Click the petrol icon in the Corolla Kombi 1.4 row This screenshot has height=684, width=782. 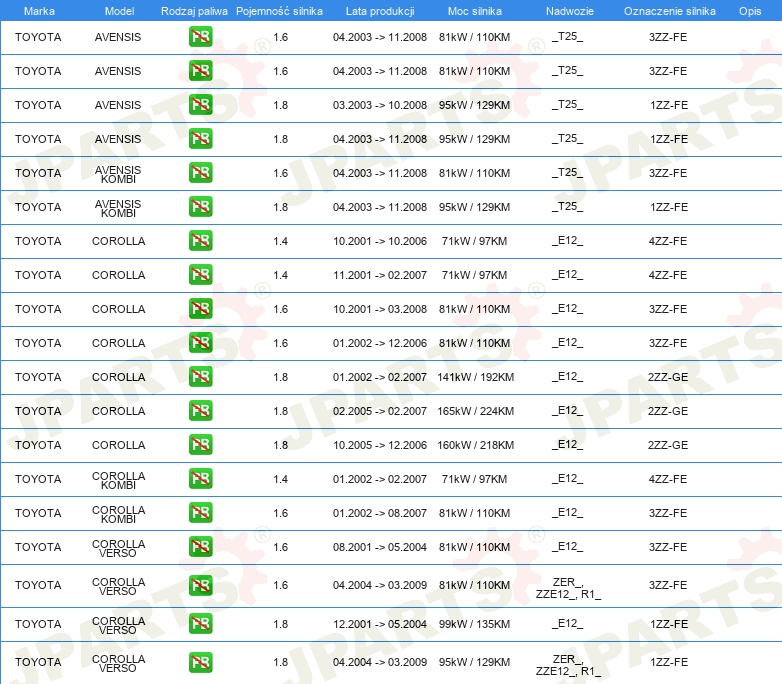pyautogui.click(x=200, y=478)
